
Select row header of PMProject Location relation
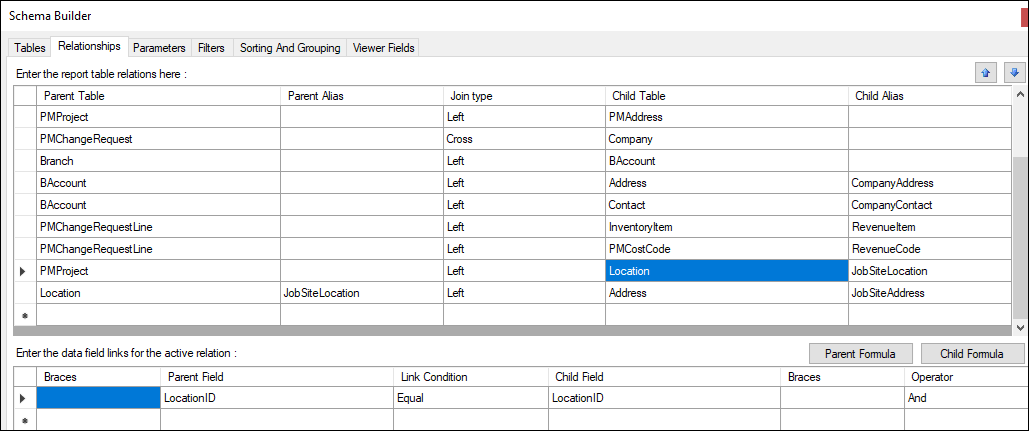(24, 271)
